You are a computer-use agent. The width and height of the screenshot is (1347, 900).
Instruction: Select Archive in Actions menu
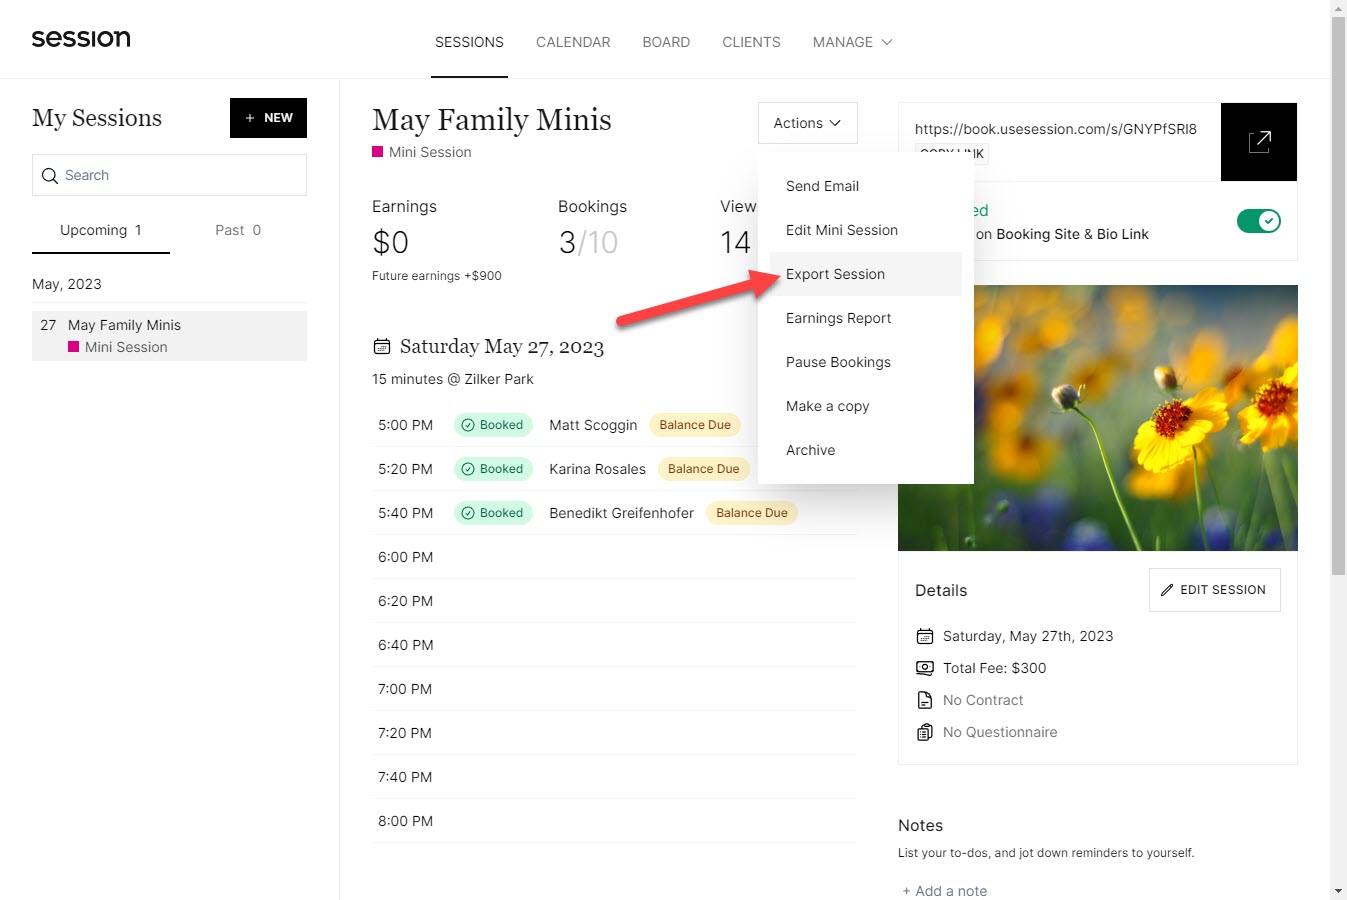(x=866, y=450)
